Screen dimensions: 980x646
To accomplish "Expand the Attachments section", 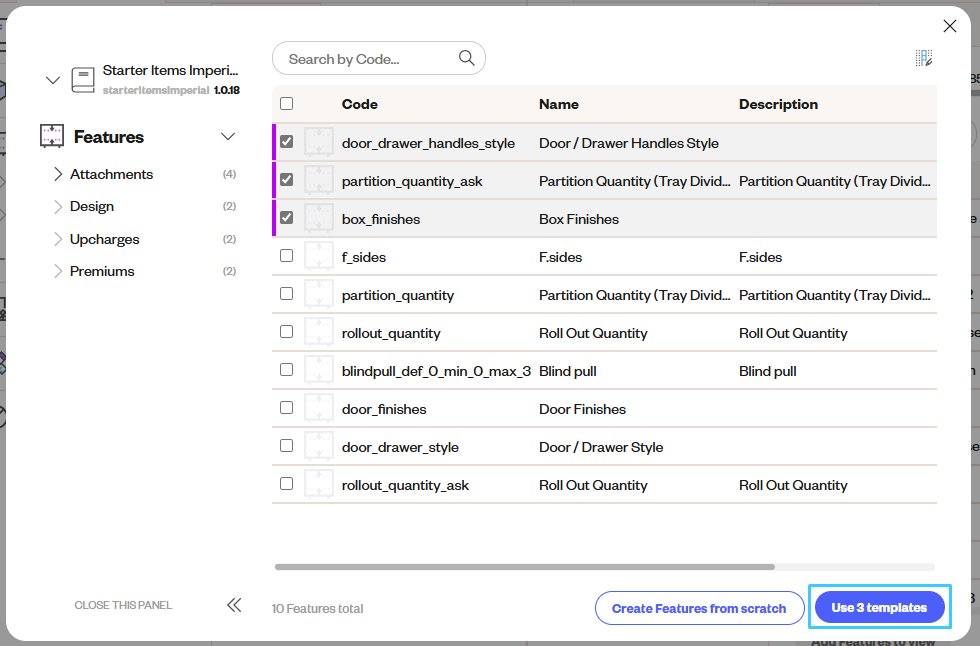I will [x=60, y=174].
